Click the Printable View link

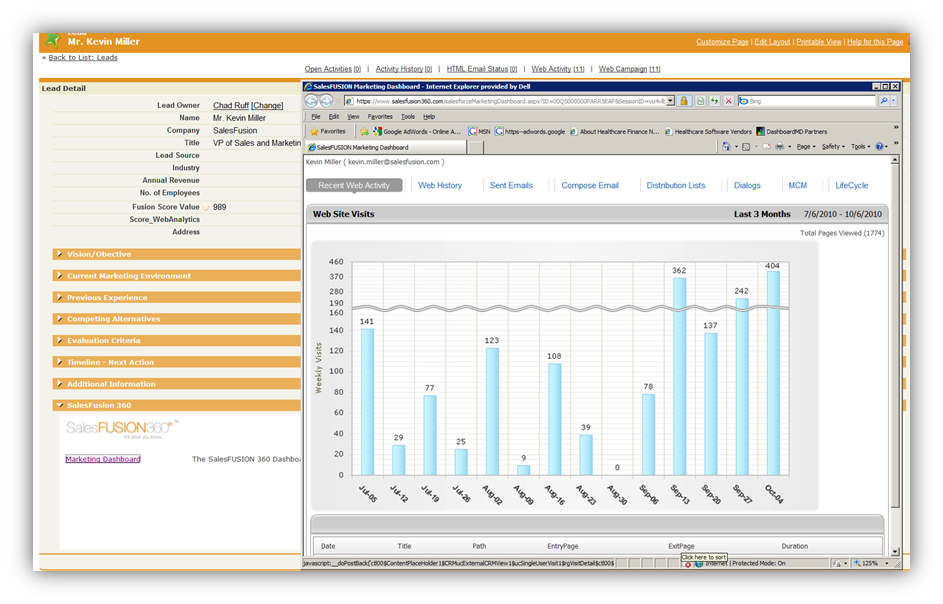click(819, 42)
